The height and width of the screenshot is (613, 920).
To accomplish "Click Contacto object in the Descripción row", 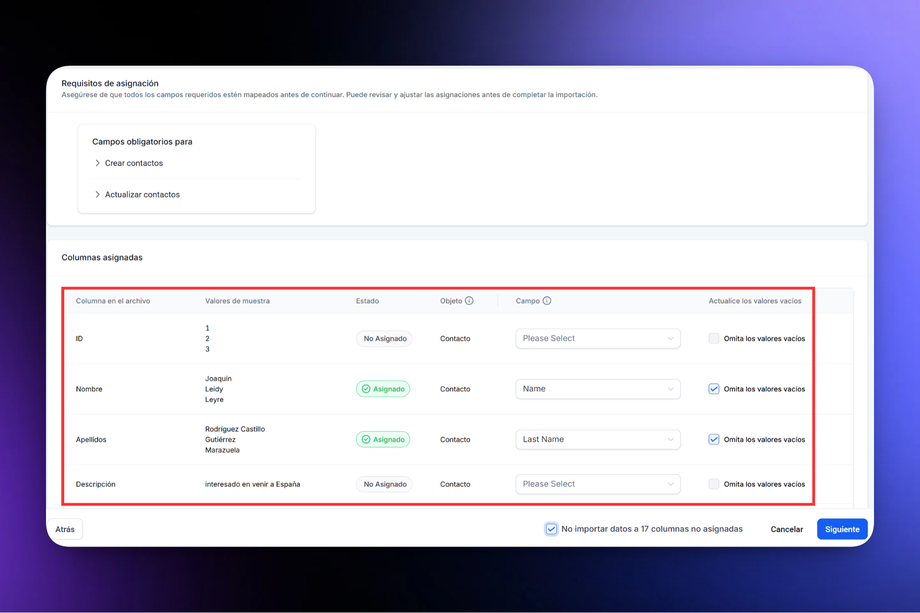I will tap(455, 484).
